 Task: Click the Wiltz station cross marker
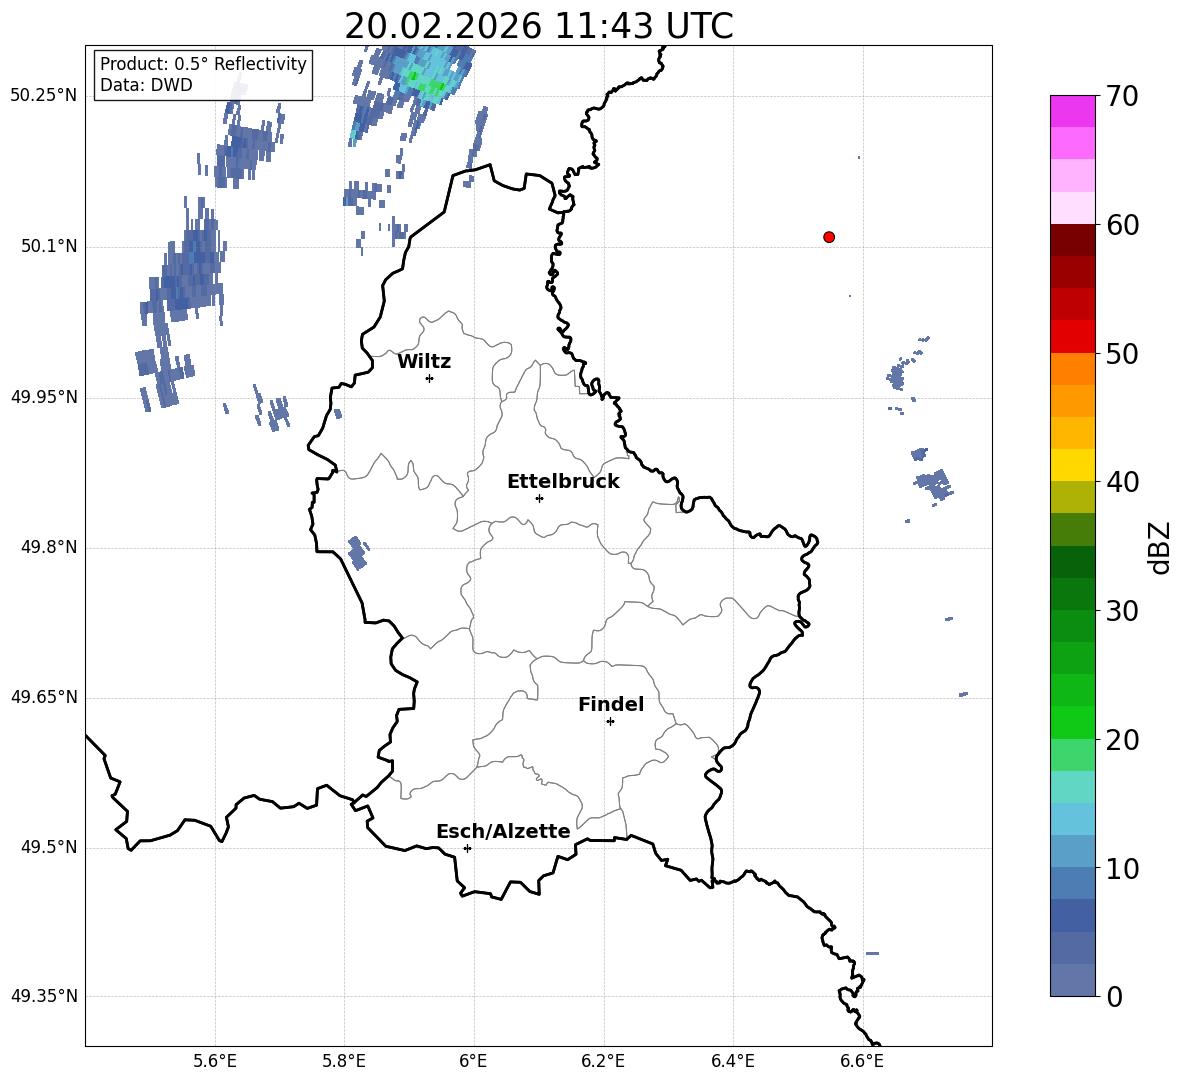(x=430, y=378)
